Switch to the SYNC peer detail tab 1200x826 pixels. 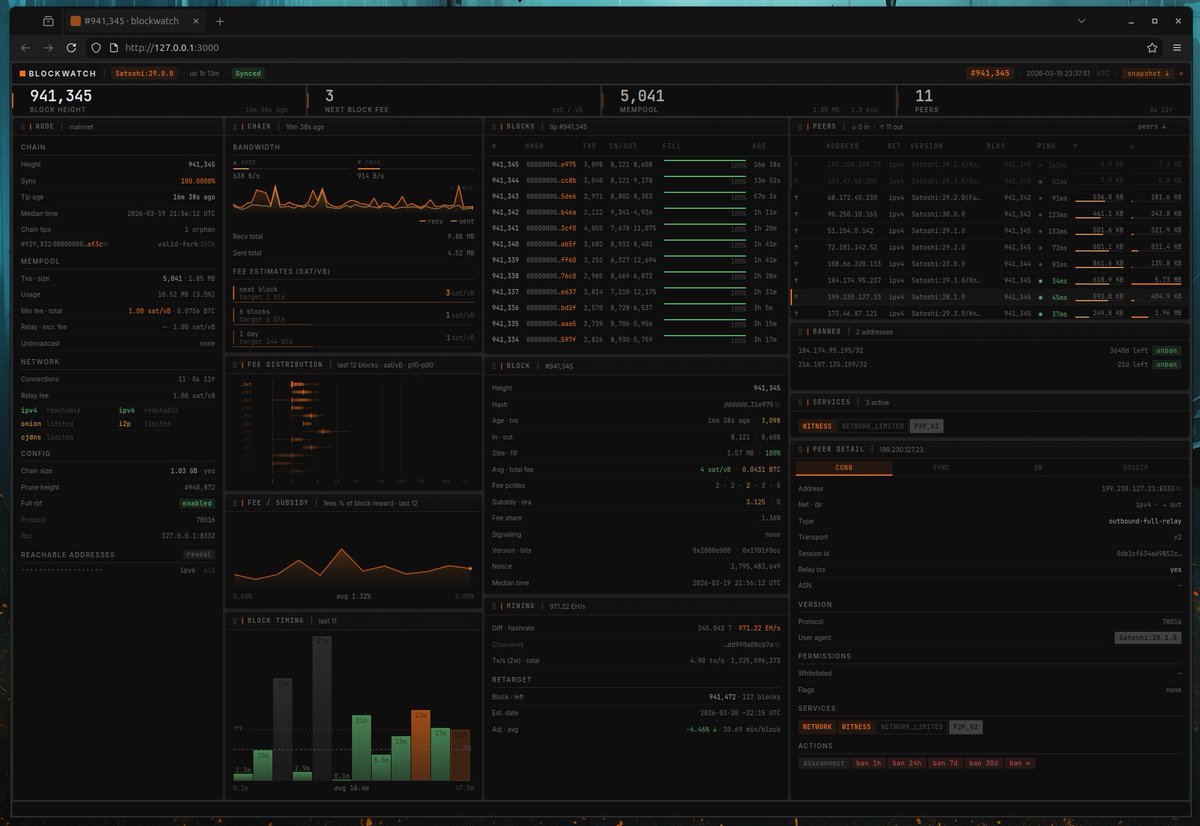click(x=941, y=467)
